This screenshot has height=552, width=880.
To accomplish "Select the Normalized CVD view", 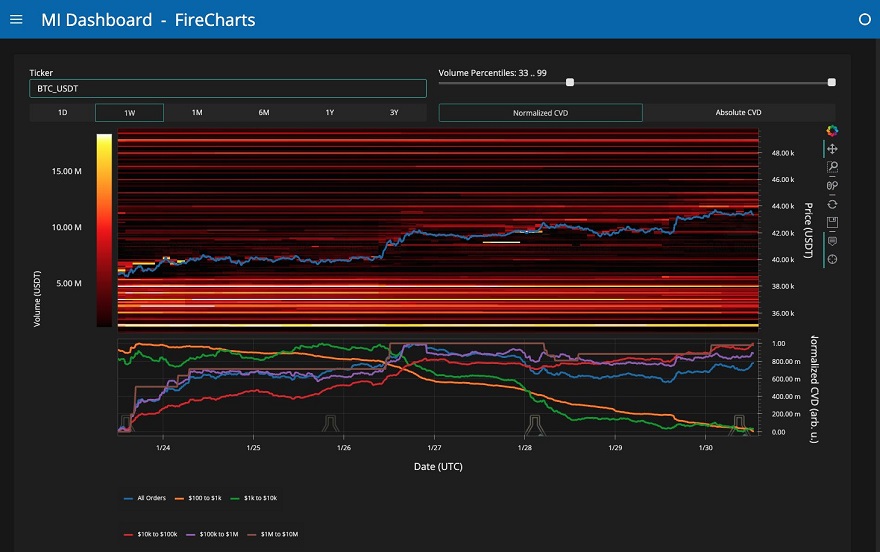I will 540,113.
